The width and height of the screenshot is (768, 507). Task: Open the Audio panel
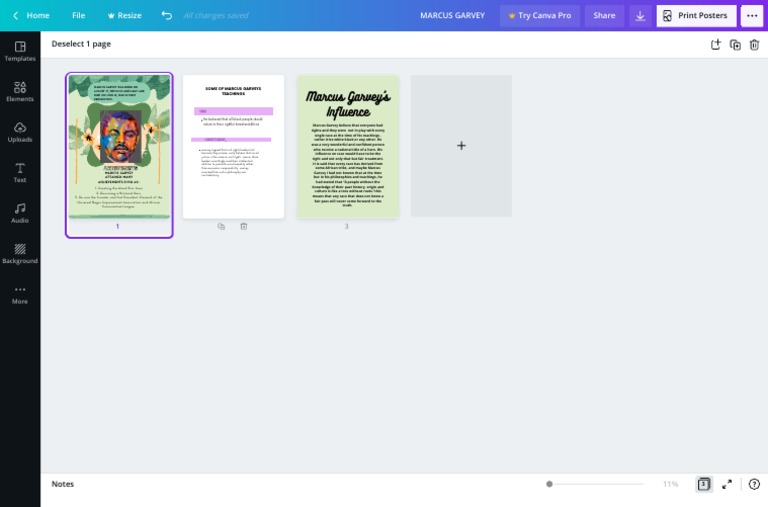coord(20,214)
